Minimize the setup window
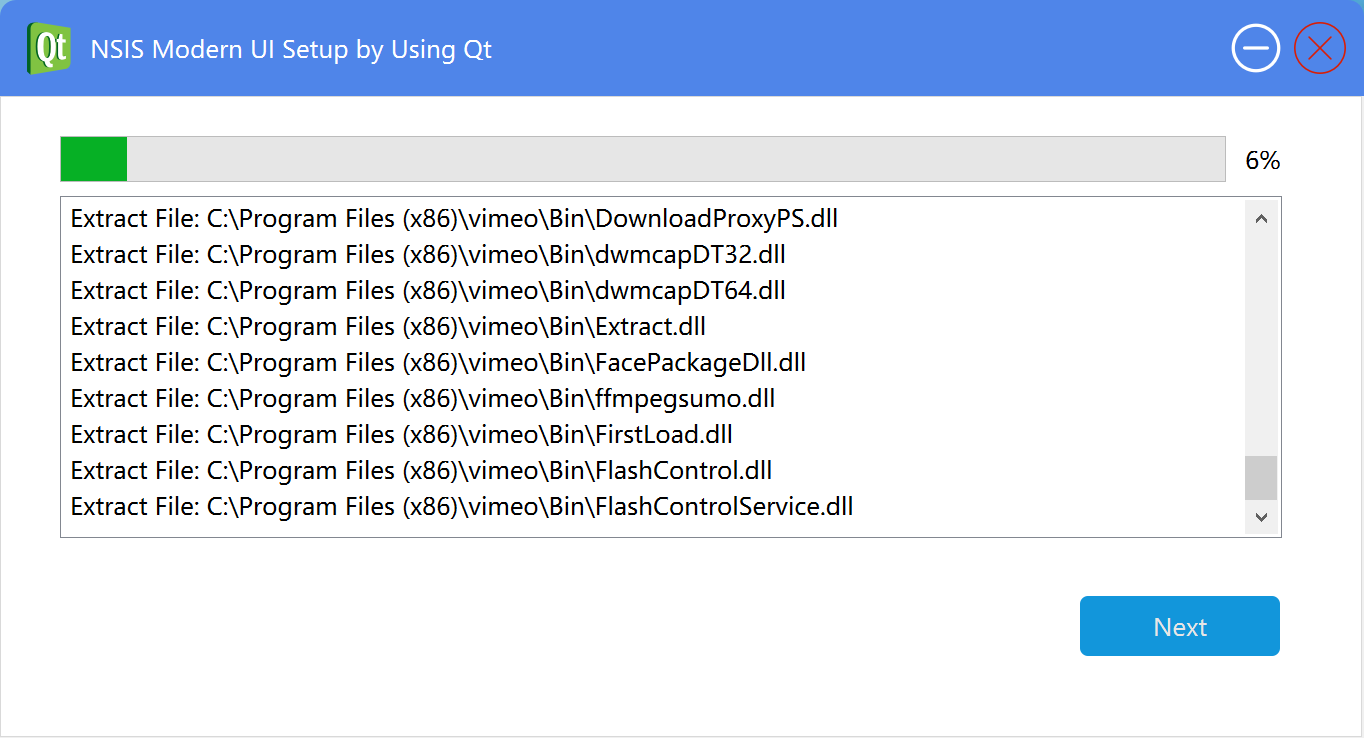1364x738 pixels. coord(1255,48)
